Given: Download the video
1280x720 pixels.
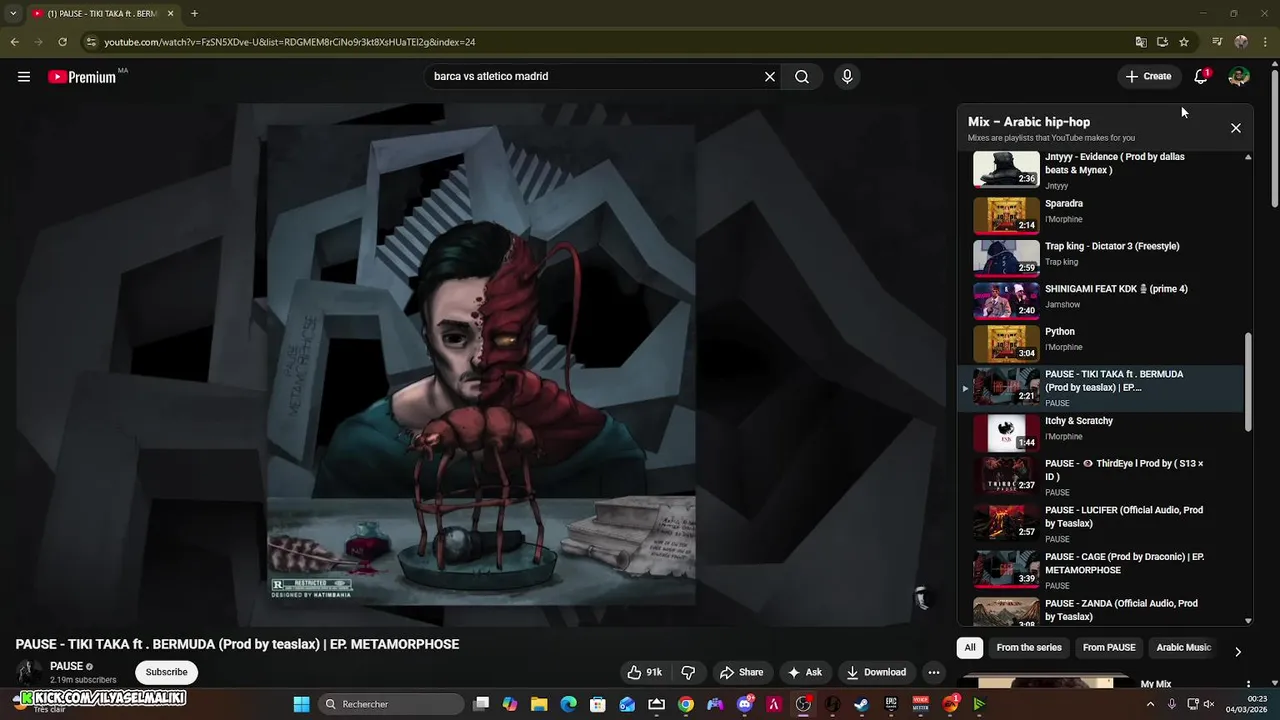Looking at the screenshot, I should 876,672.
